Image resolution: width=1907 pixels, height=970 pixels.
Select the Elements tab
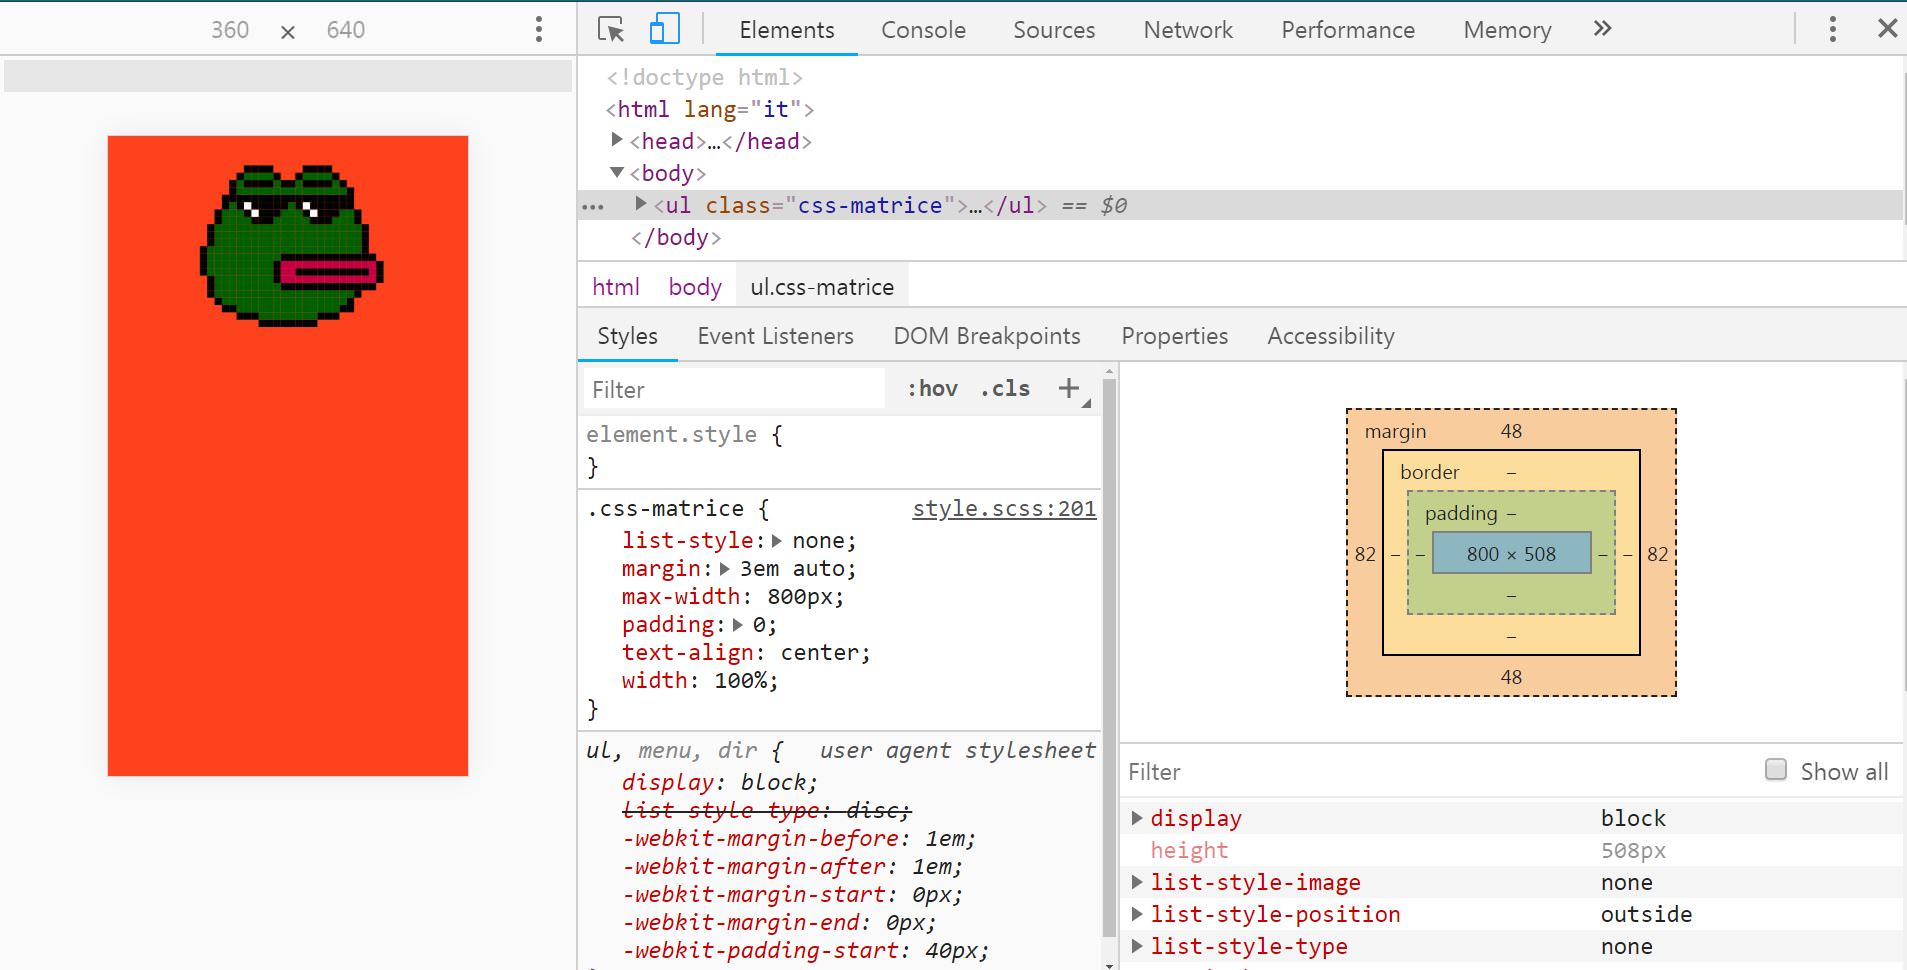point(787,30)
